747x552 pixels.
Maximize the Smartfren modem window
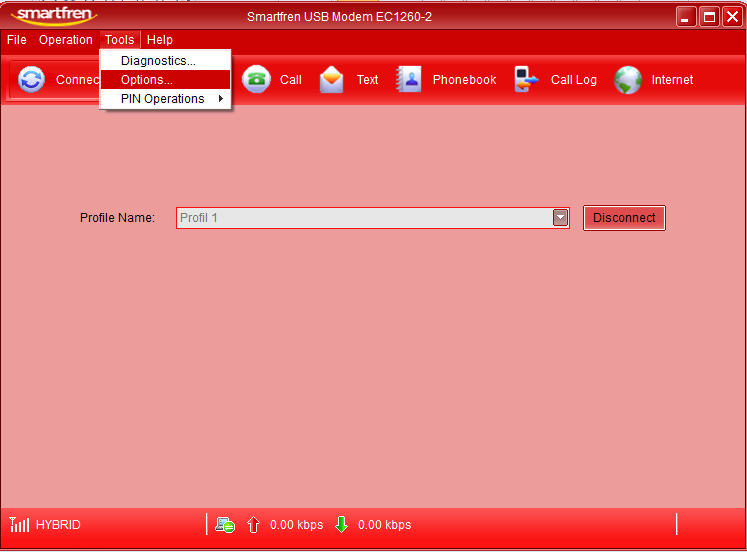click(x=709, y=17)
